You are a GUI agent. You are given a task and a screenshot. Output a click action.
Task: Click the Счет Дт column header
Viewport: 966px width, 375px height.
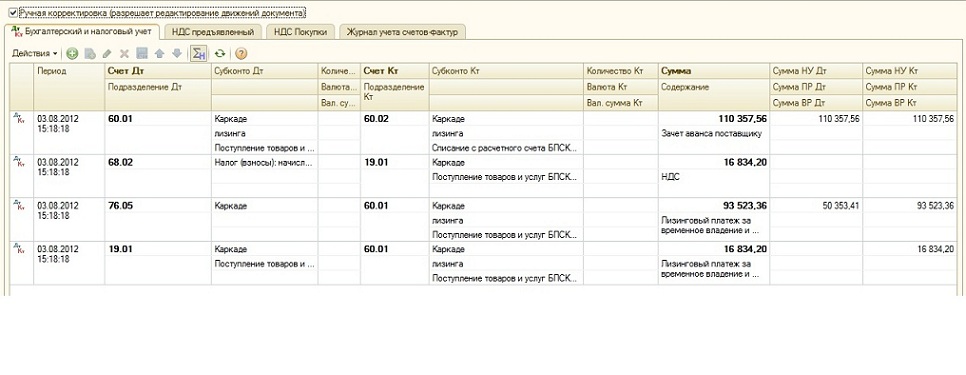(158, 71)
